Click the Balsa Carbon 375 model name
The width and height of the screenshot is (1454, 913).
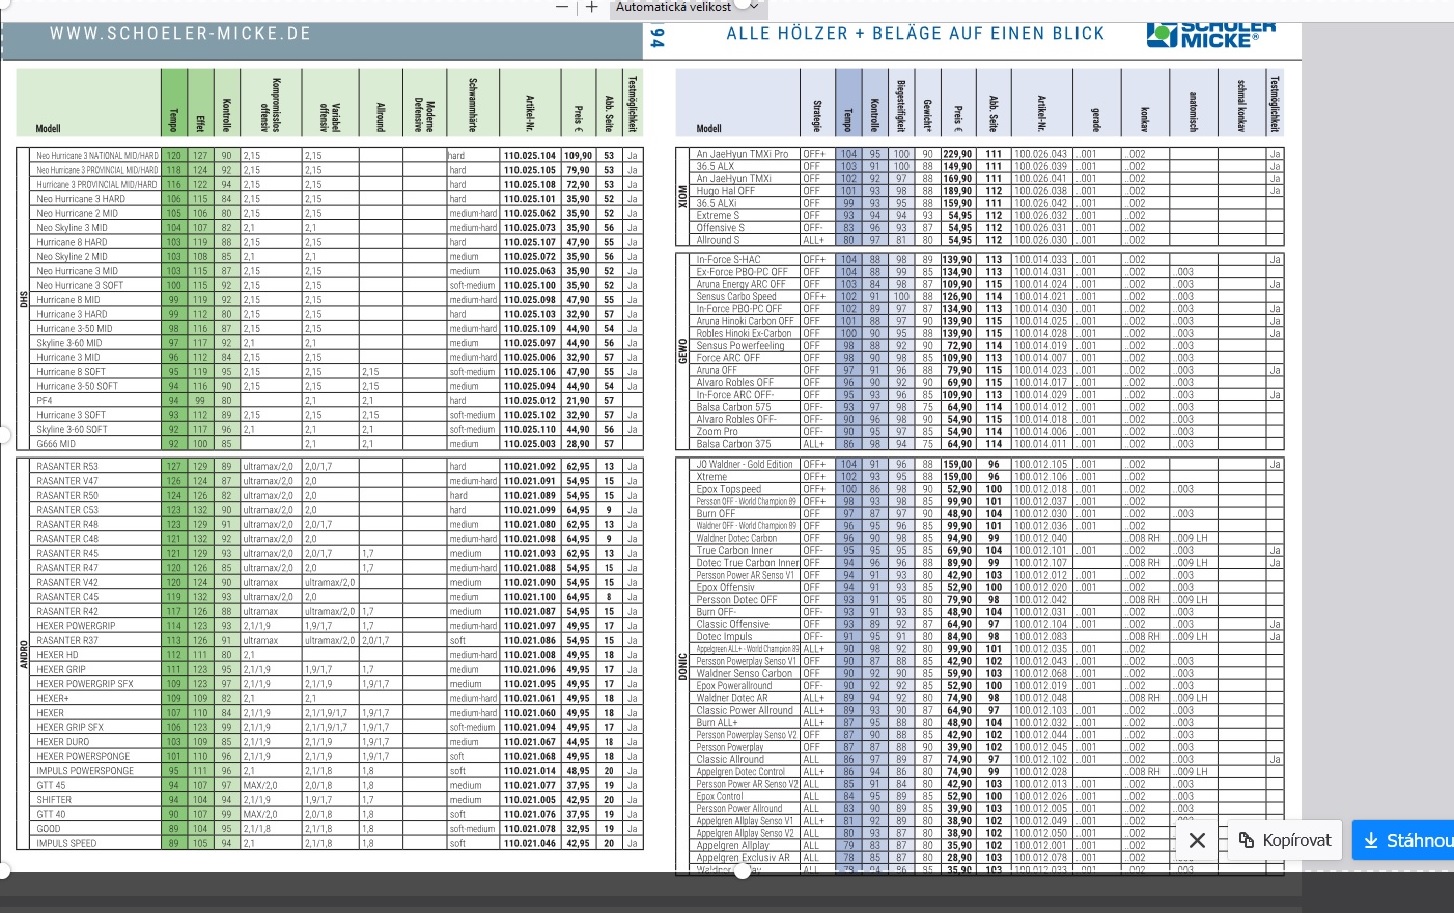[x=734, y=443]
